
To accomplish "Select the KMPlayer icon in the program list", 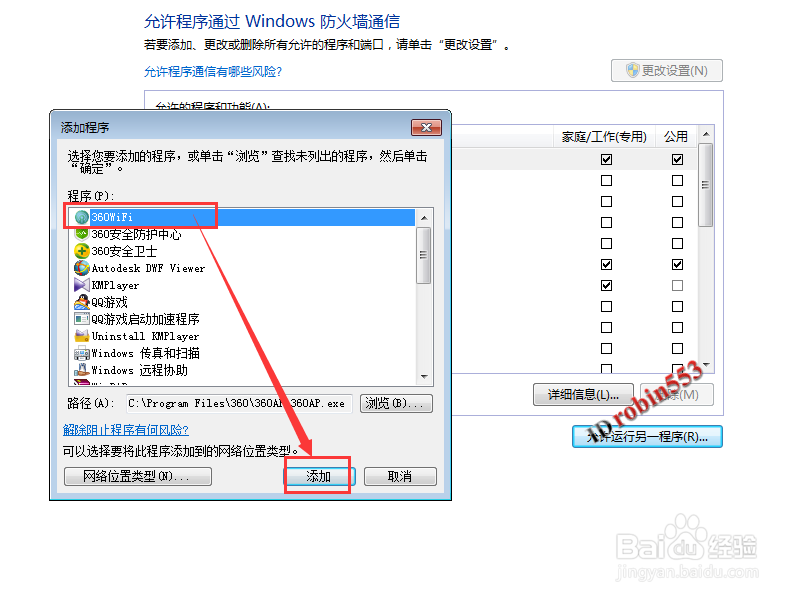I will point(81,285).
